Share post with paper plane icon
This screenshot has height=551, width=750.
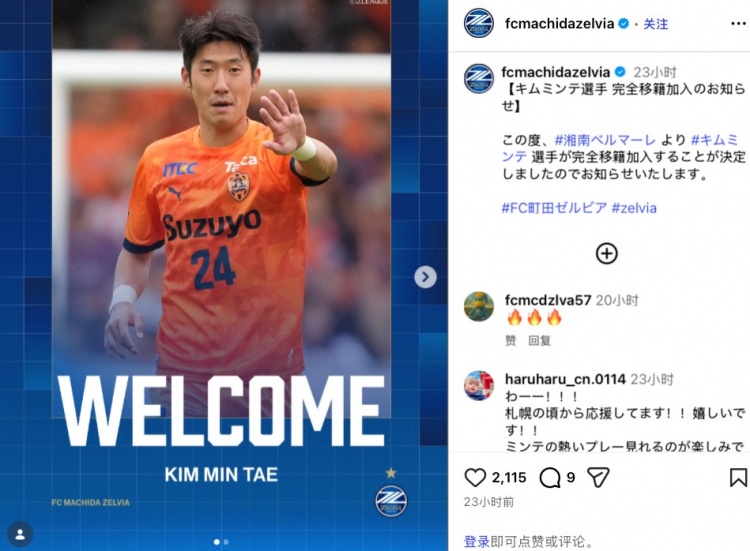[598, 477]
